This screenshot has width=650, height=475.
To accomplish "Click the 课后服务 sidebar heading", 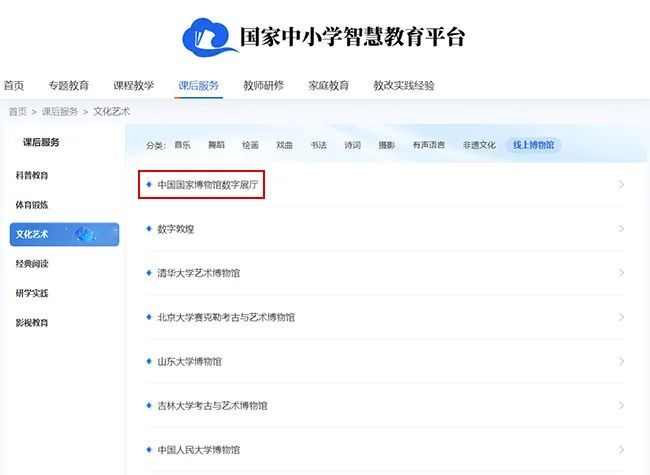I will point(41,143).
